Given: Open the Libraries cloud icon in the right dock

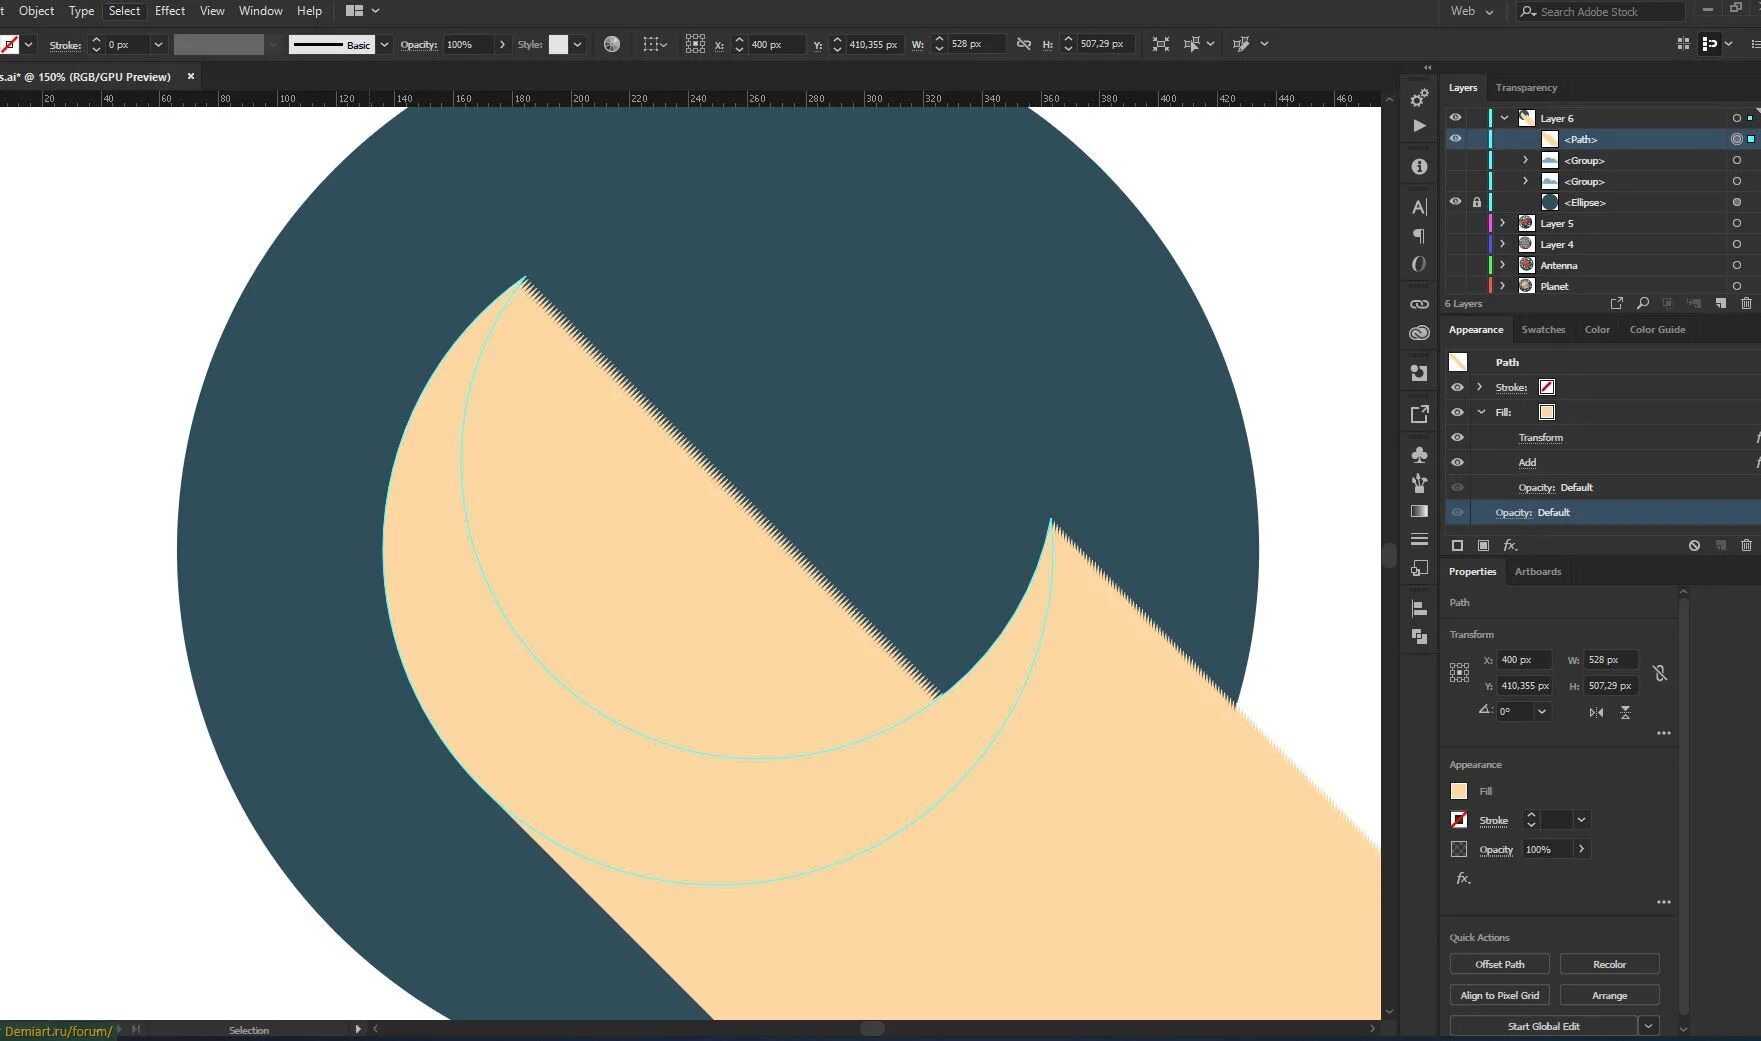Looking at the screenshot, I should click(1419, 332).
